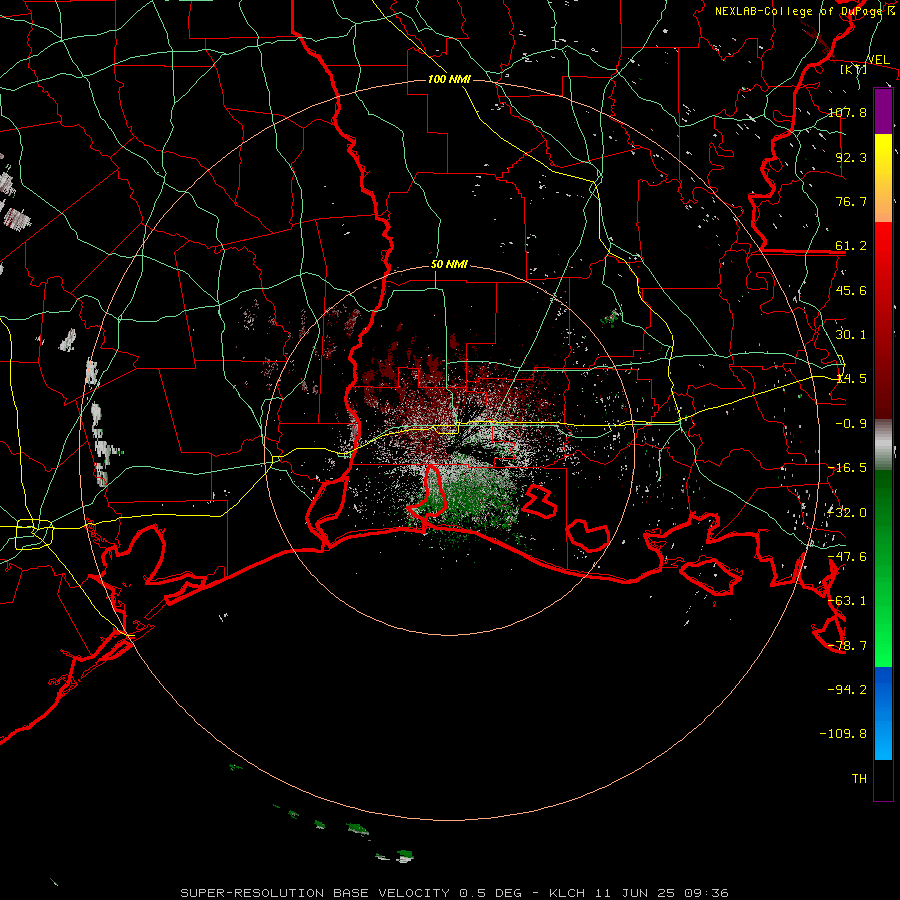Click the NEXLAB-College of DuPage label
Image resolution: width=900 pixels, height=900 pixels.
point(801,11)
